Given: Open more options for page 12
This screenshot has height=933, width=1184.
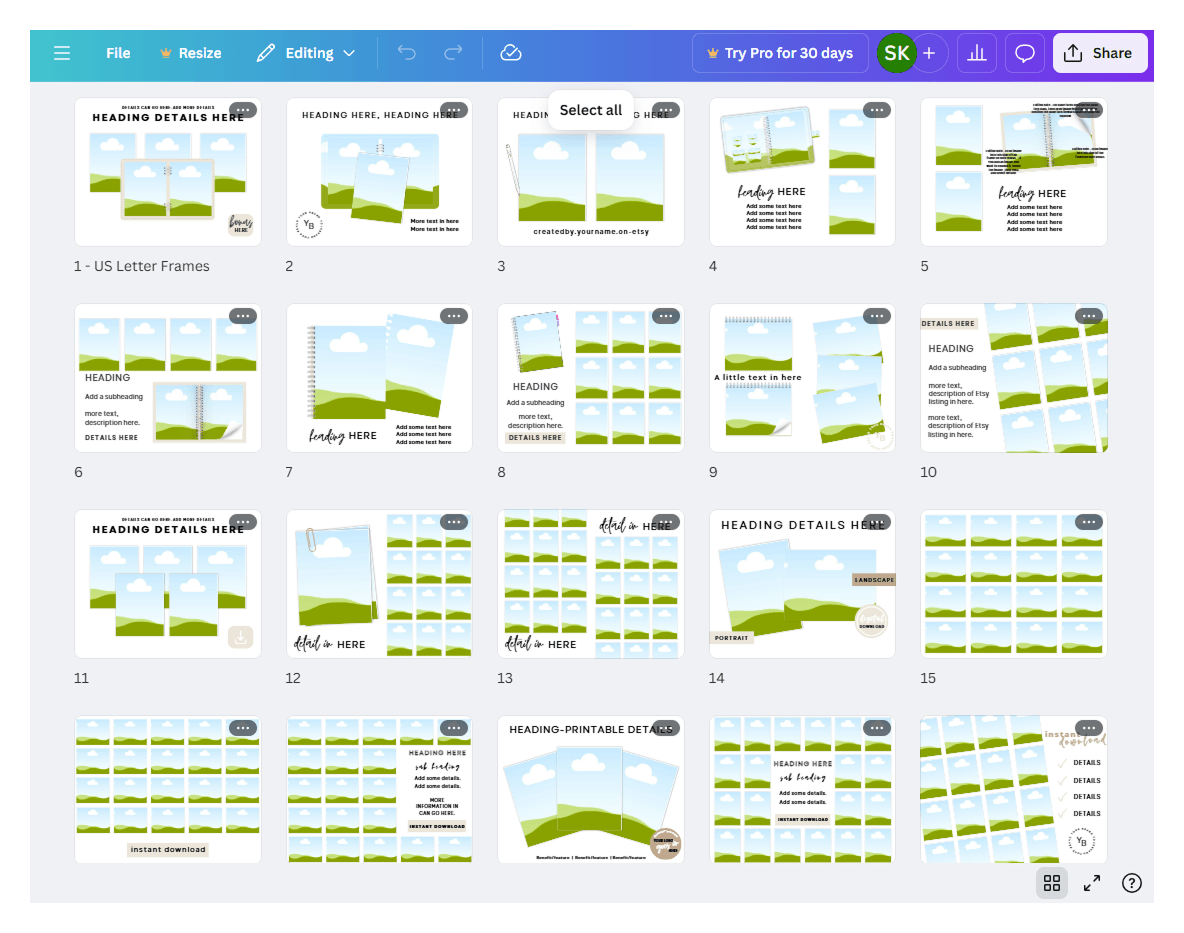Looking at the screenshot, I should (x=454, y=522).
